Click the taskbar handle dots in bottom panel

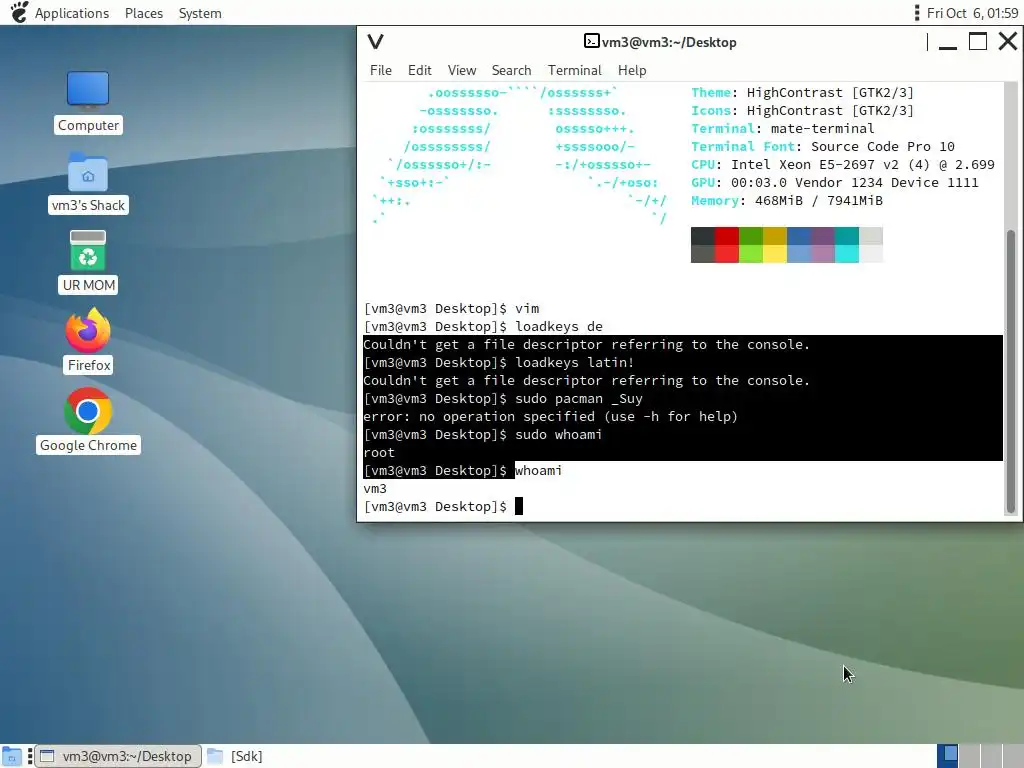click(x=30, y=756)
